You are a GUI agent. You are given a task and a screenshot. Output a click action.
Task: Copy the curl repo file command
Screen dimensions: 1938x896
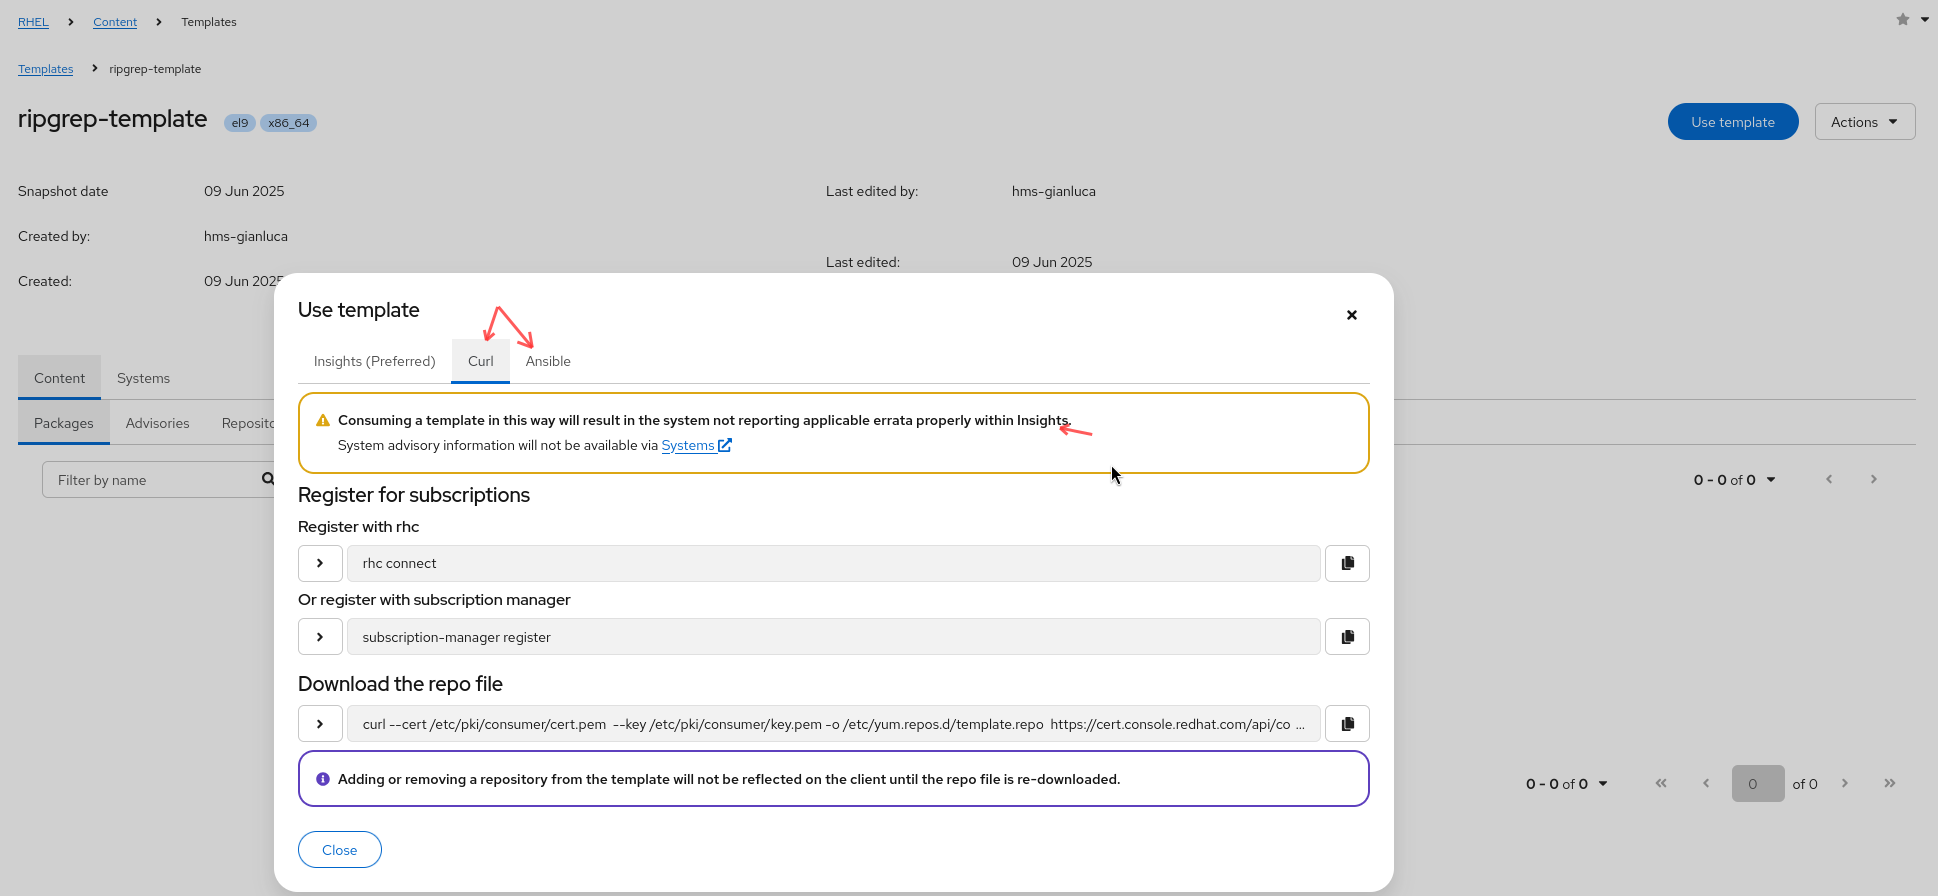pos(1347,724)
